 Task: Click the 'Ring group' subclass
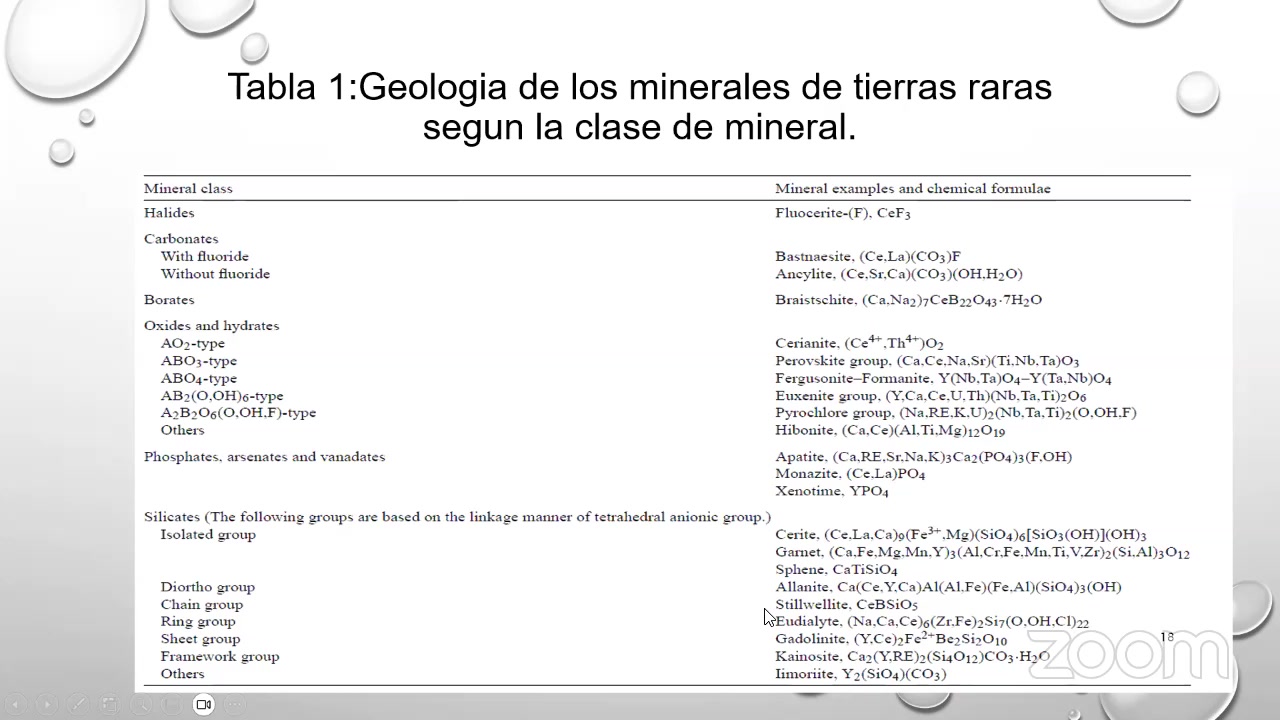[x=198, y=622]
